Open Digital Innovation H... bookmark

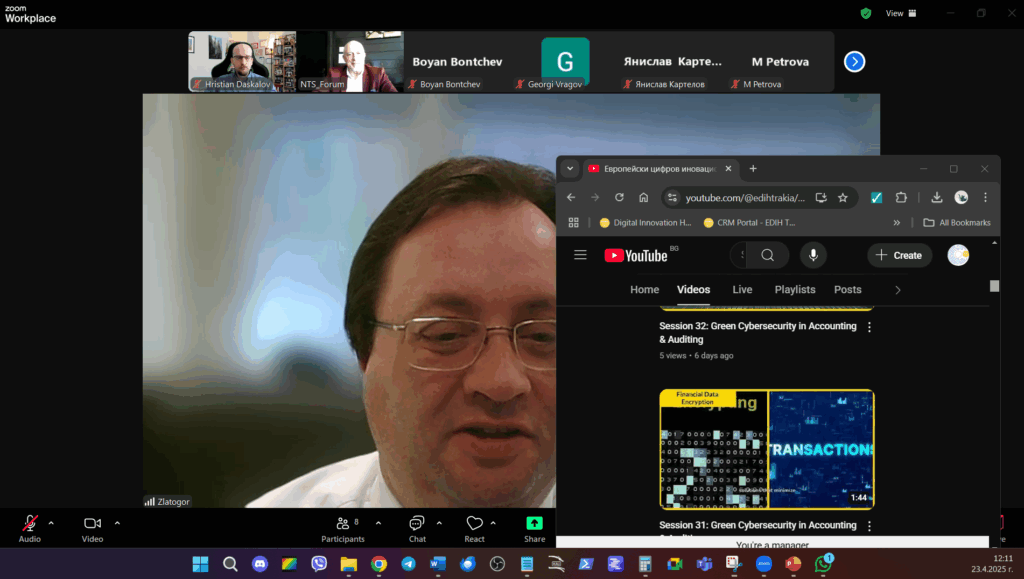(x=645, y=223)
